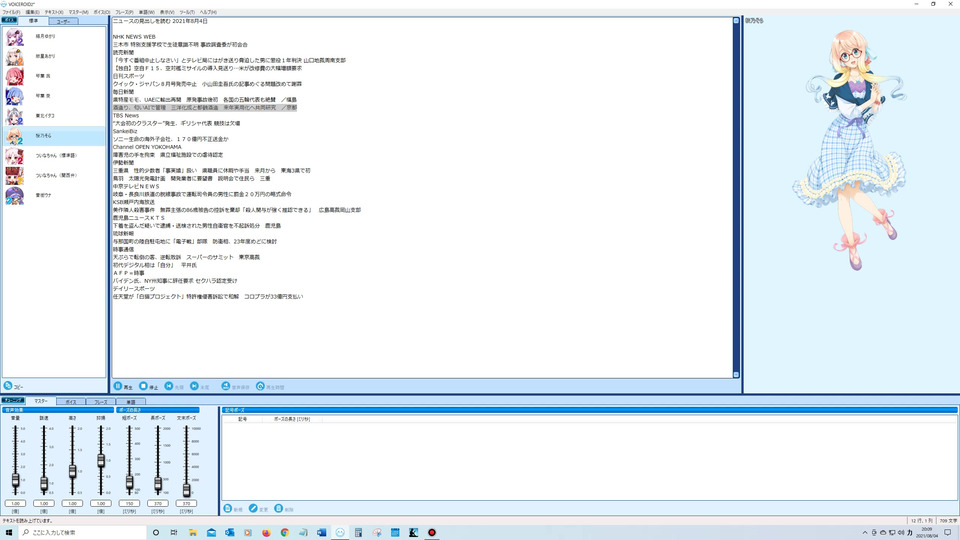Click the 削除 (delete) icon under pause list
The width and height of the screenshot is (960, 540).
pos(279,509)
